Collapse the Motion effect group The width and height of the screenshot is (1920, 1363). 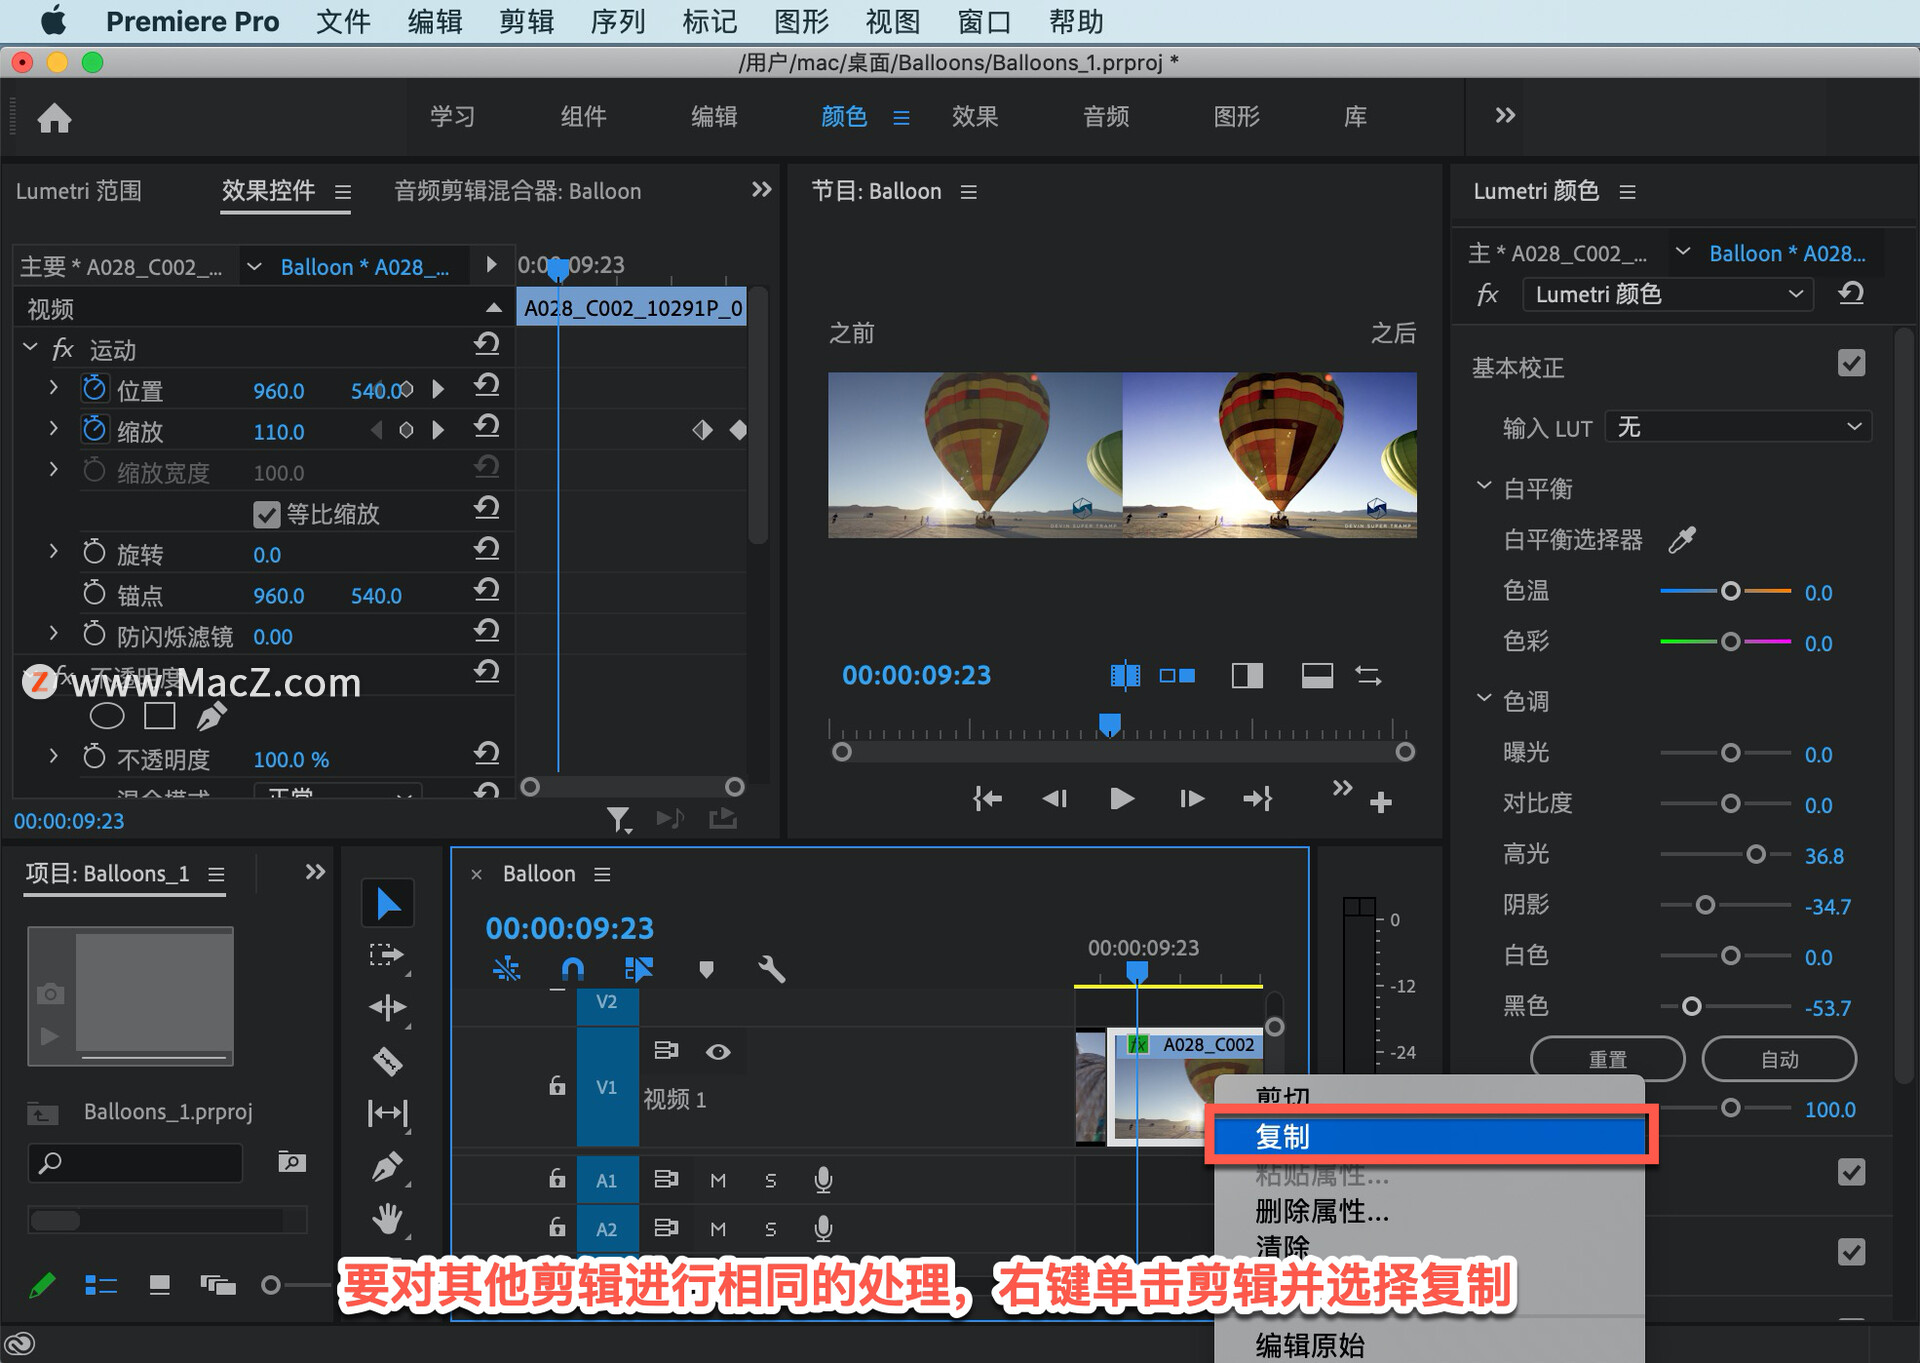pos(30,348)
